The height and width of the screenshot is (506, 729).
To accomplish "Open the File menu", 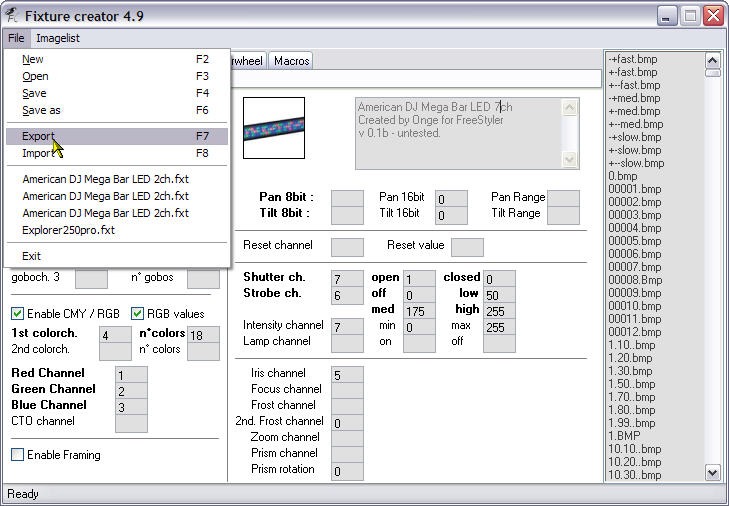I will point(16,38).
